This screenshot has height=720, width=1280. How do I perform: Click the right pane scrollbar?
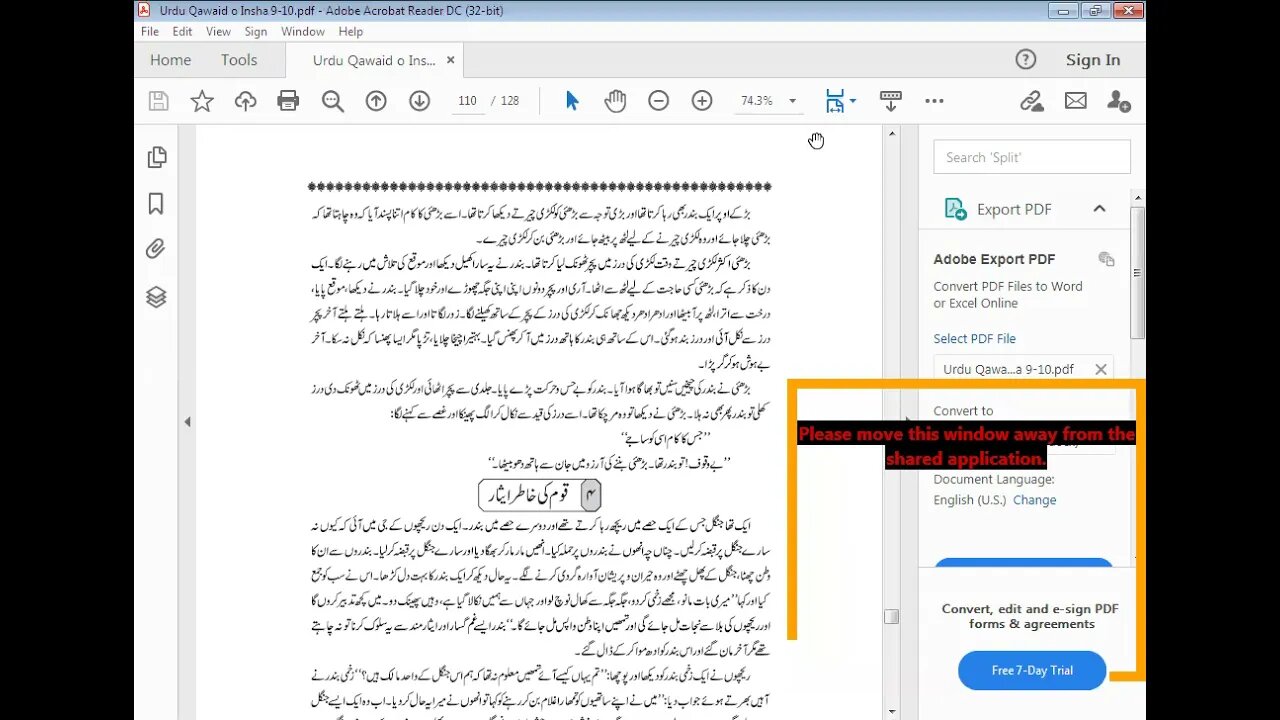coord(1138,273)
